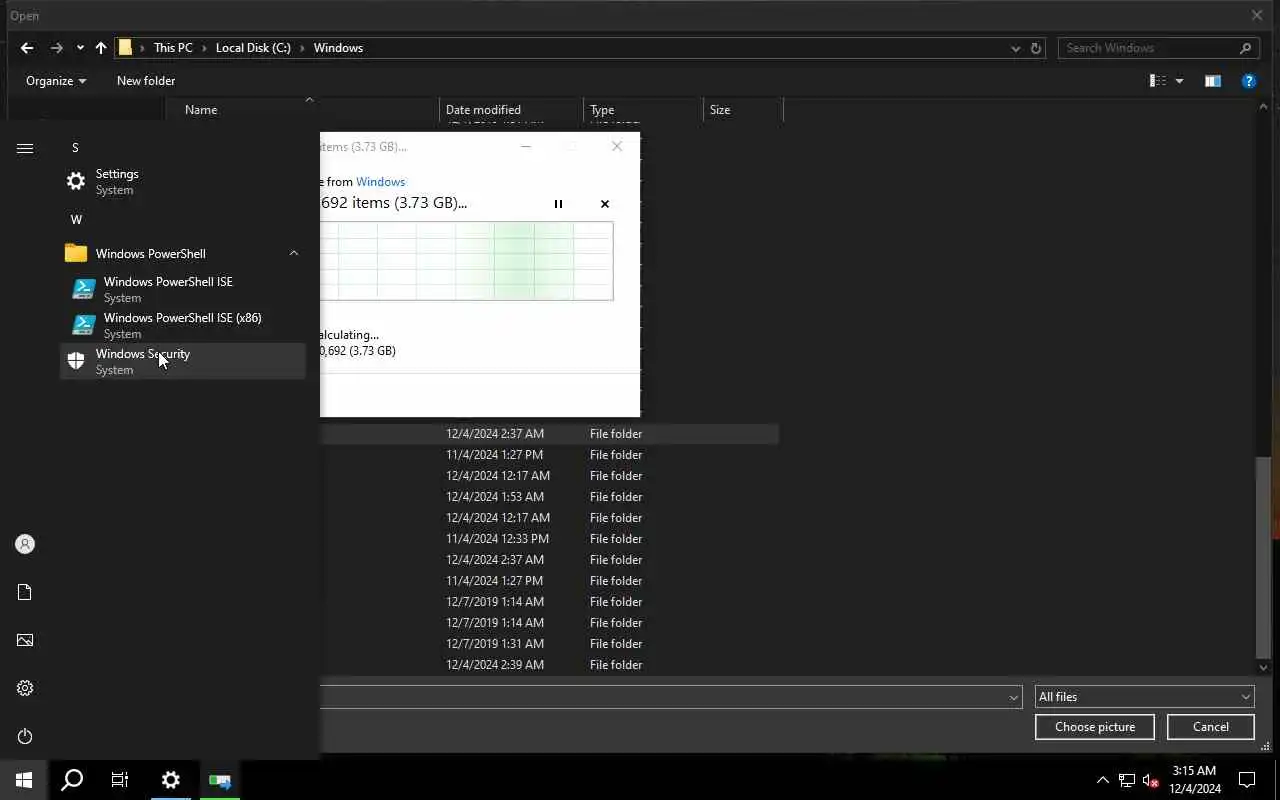
Task: Click New folder button
Action: [146, 81]
